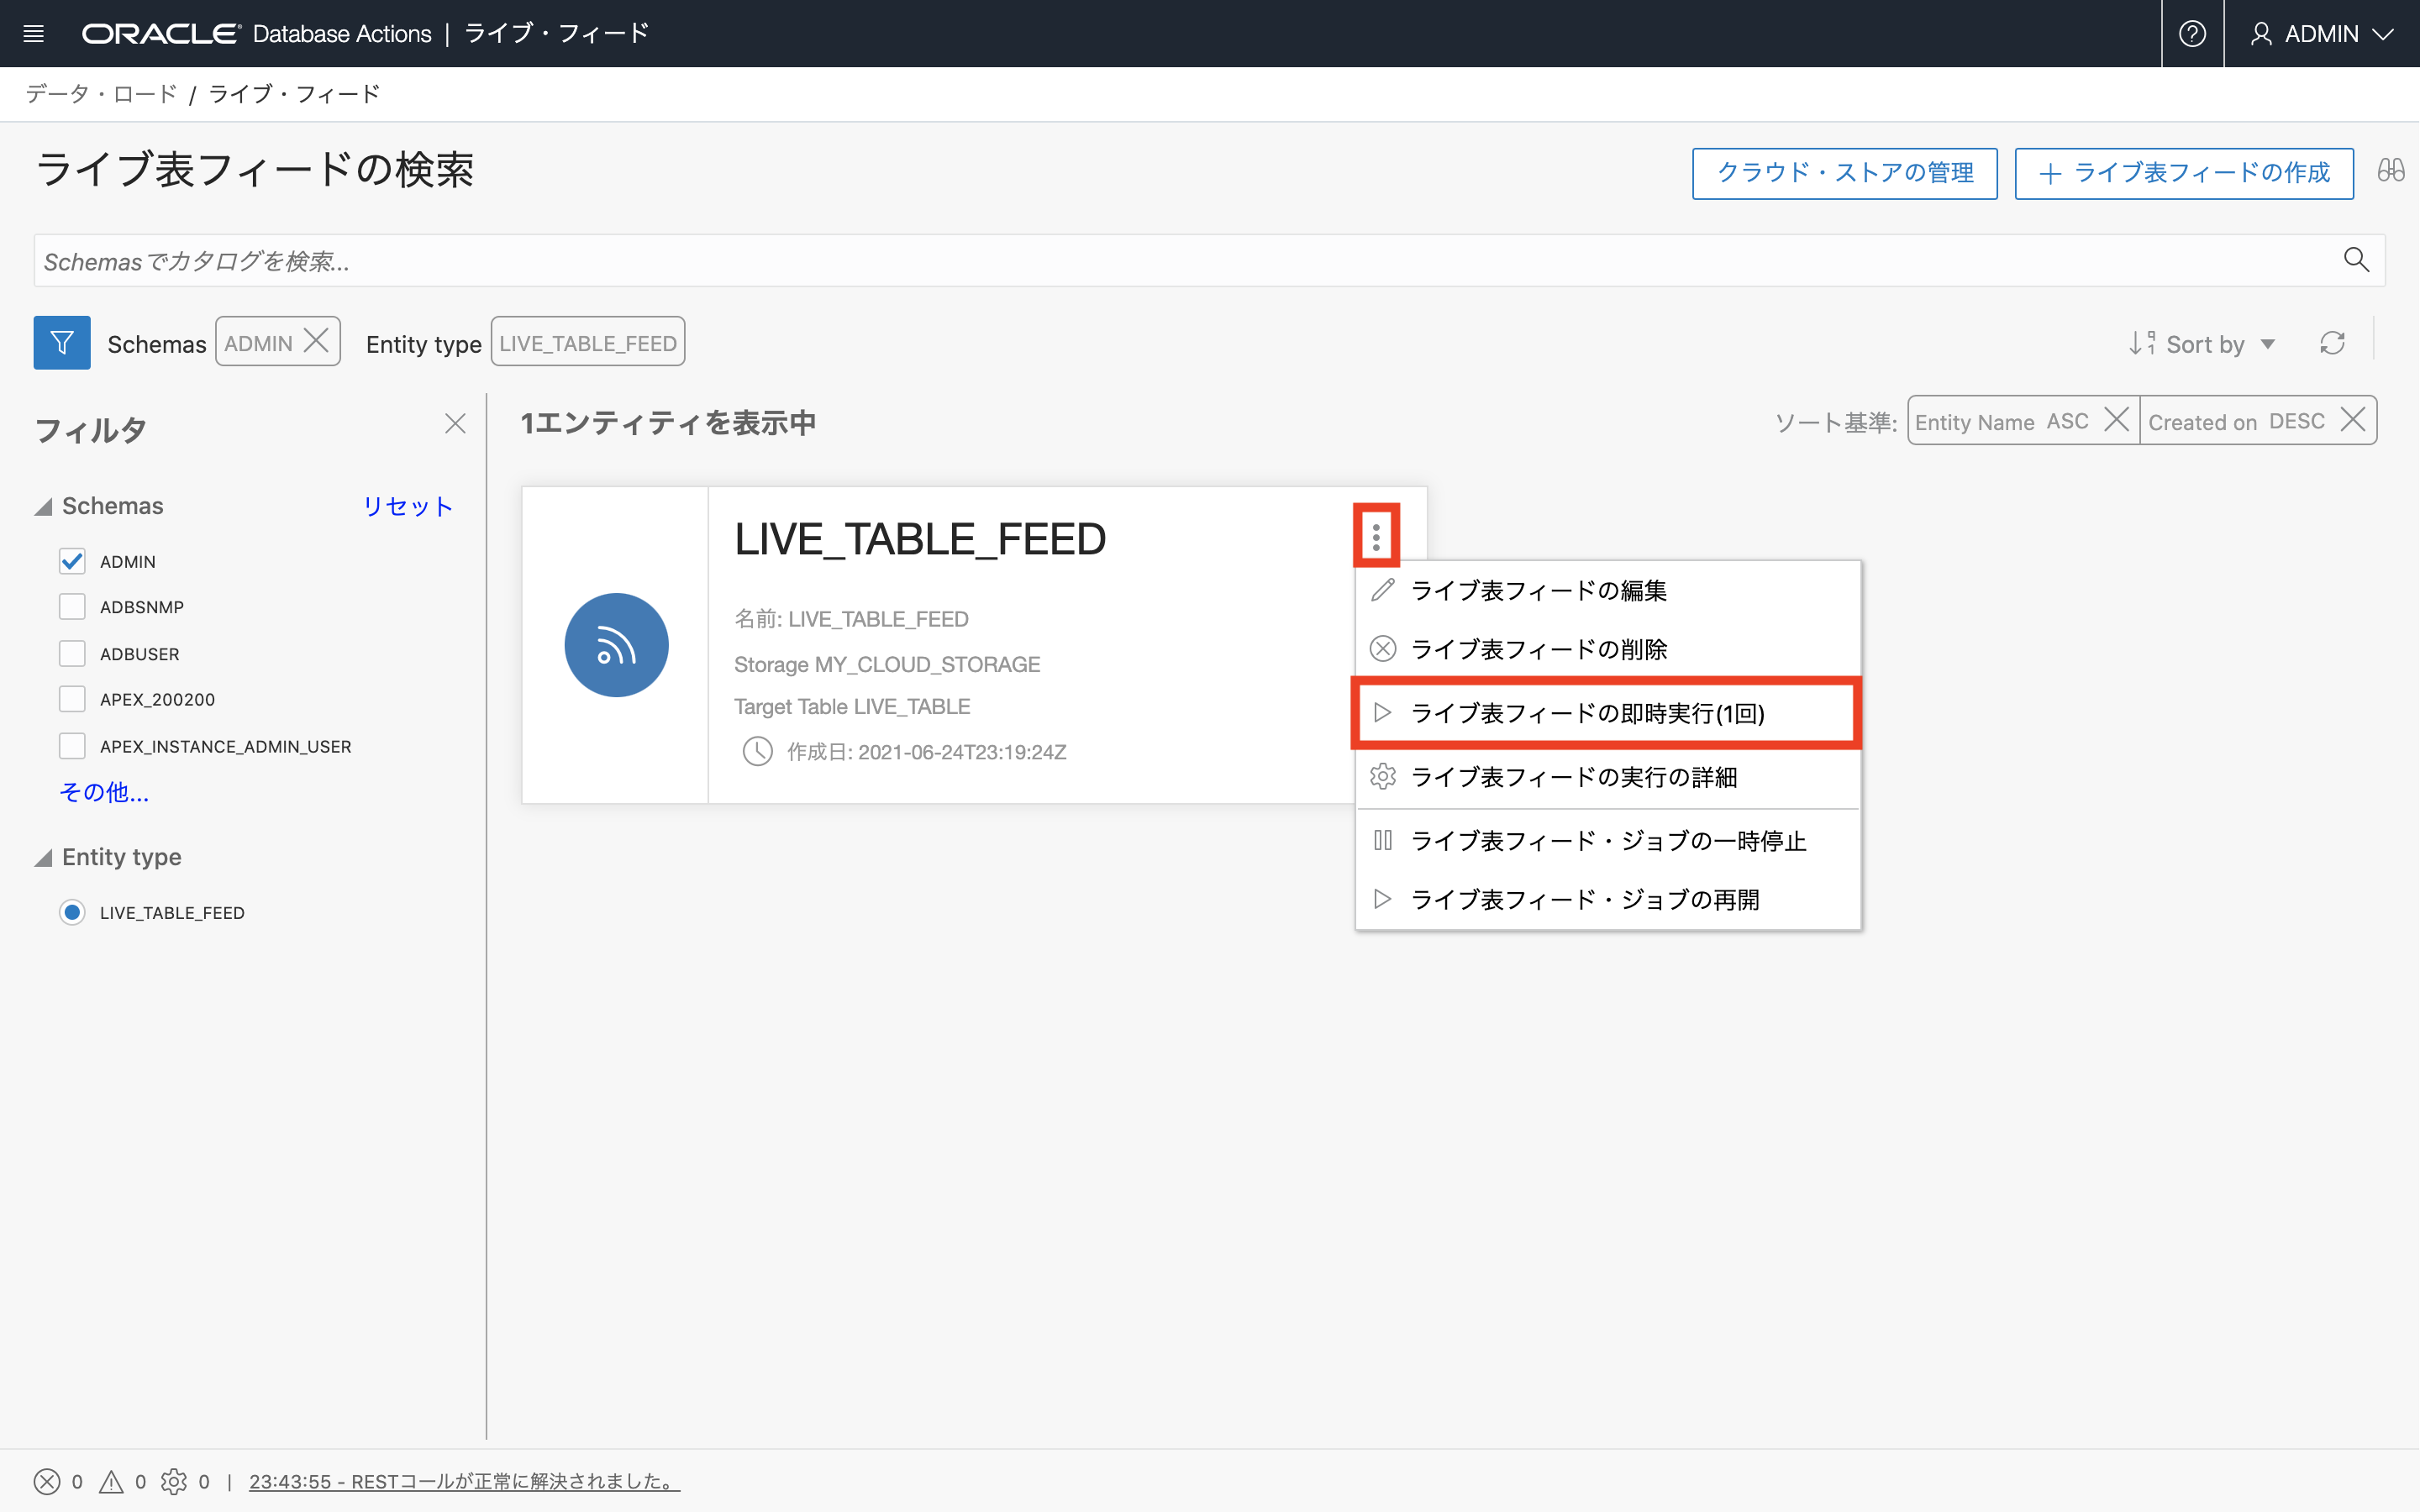Click the ライブ表フィードの作成 button
This screenshot has height=1512, width=2420.
click(x=2183, y=173)
